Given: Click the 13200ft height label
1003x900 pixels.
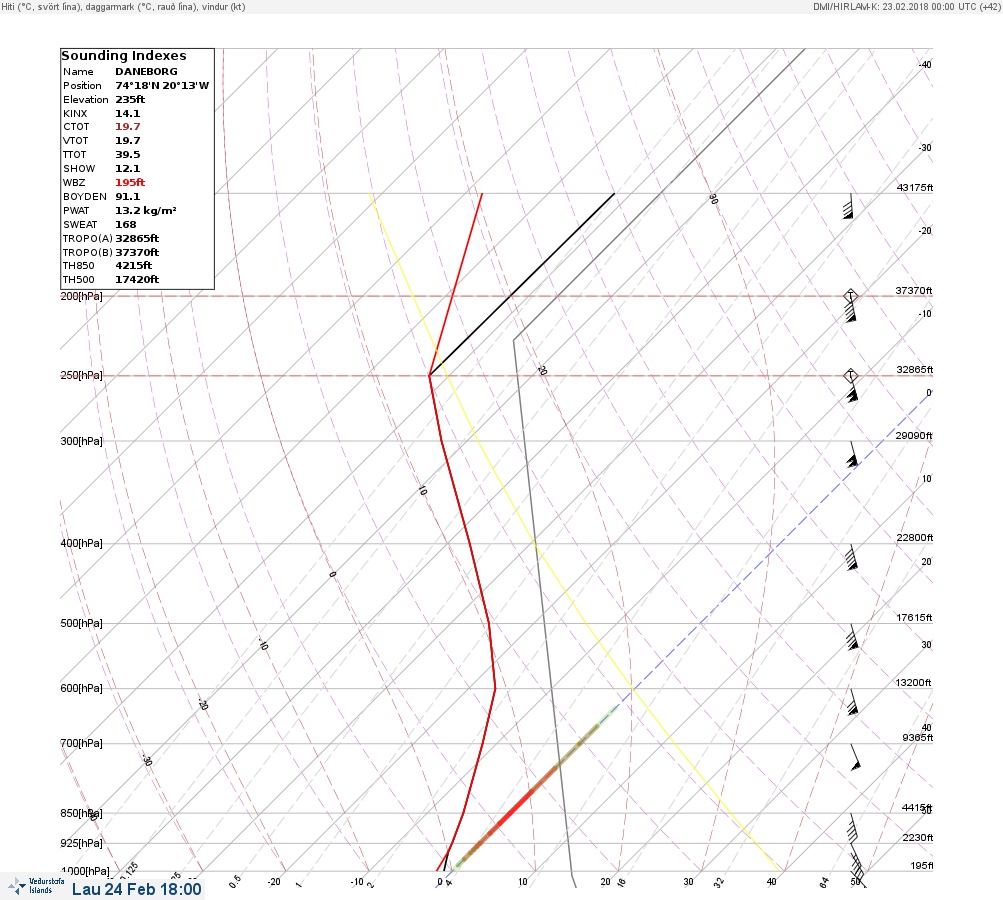Looking at the screenshot, I should tap(913, 683).
